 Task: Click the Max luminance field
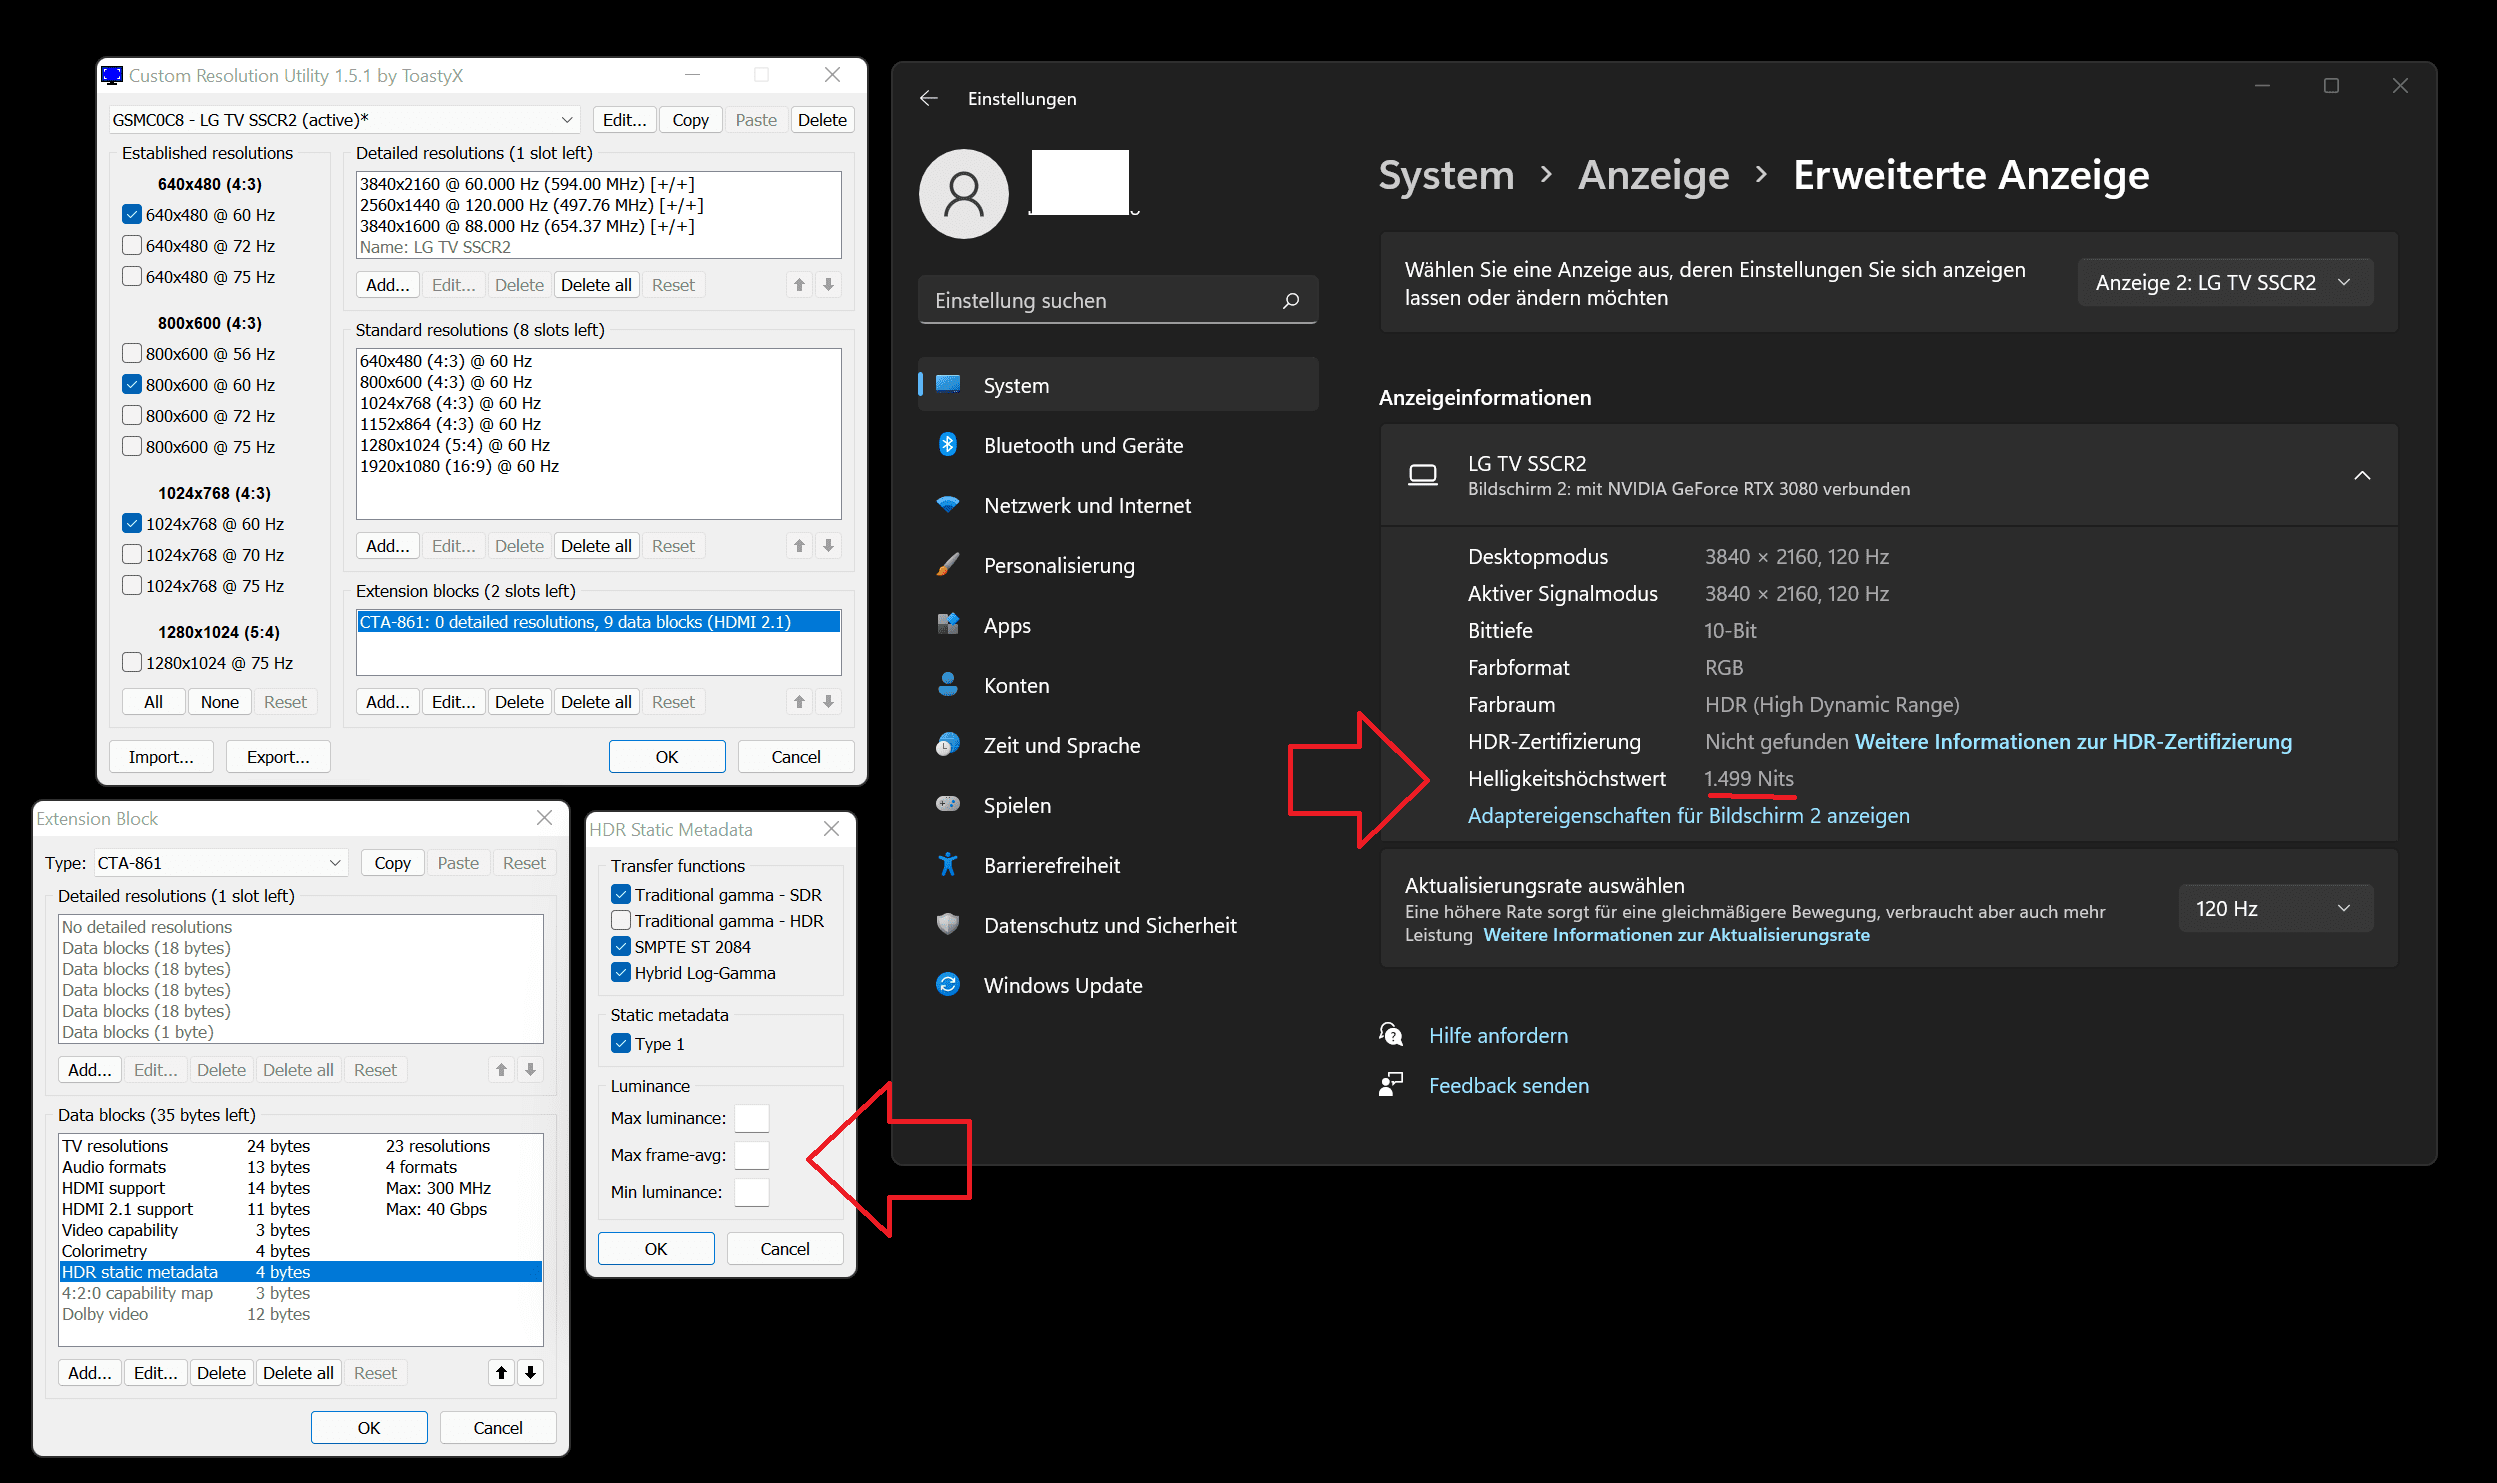[x=752, y=1118]
